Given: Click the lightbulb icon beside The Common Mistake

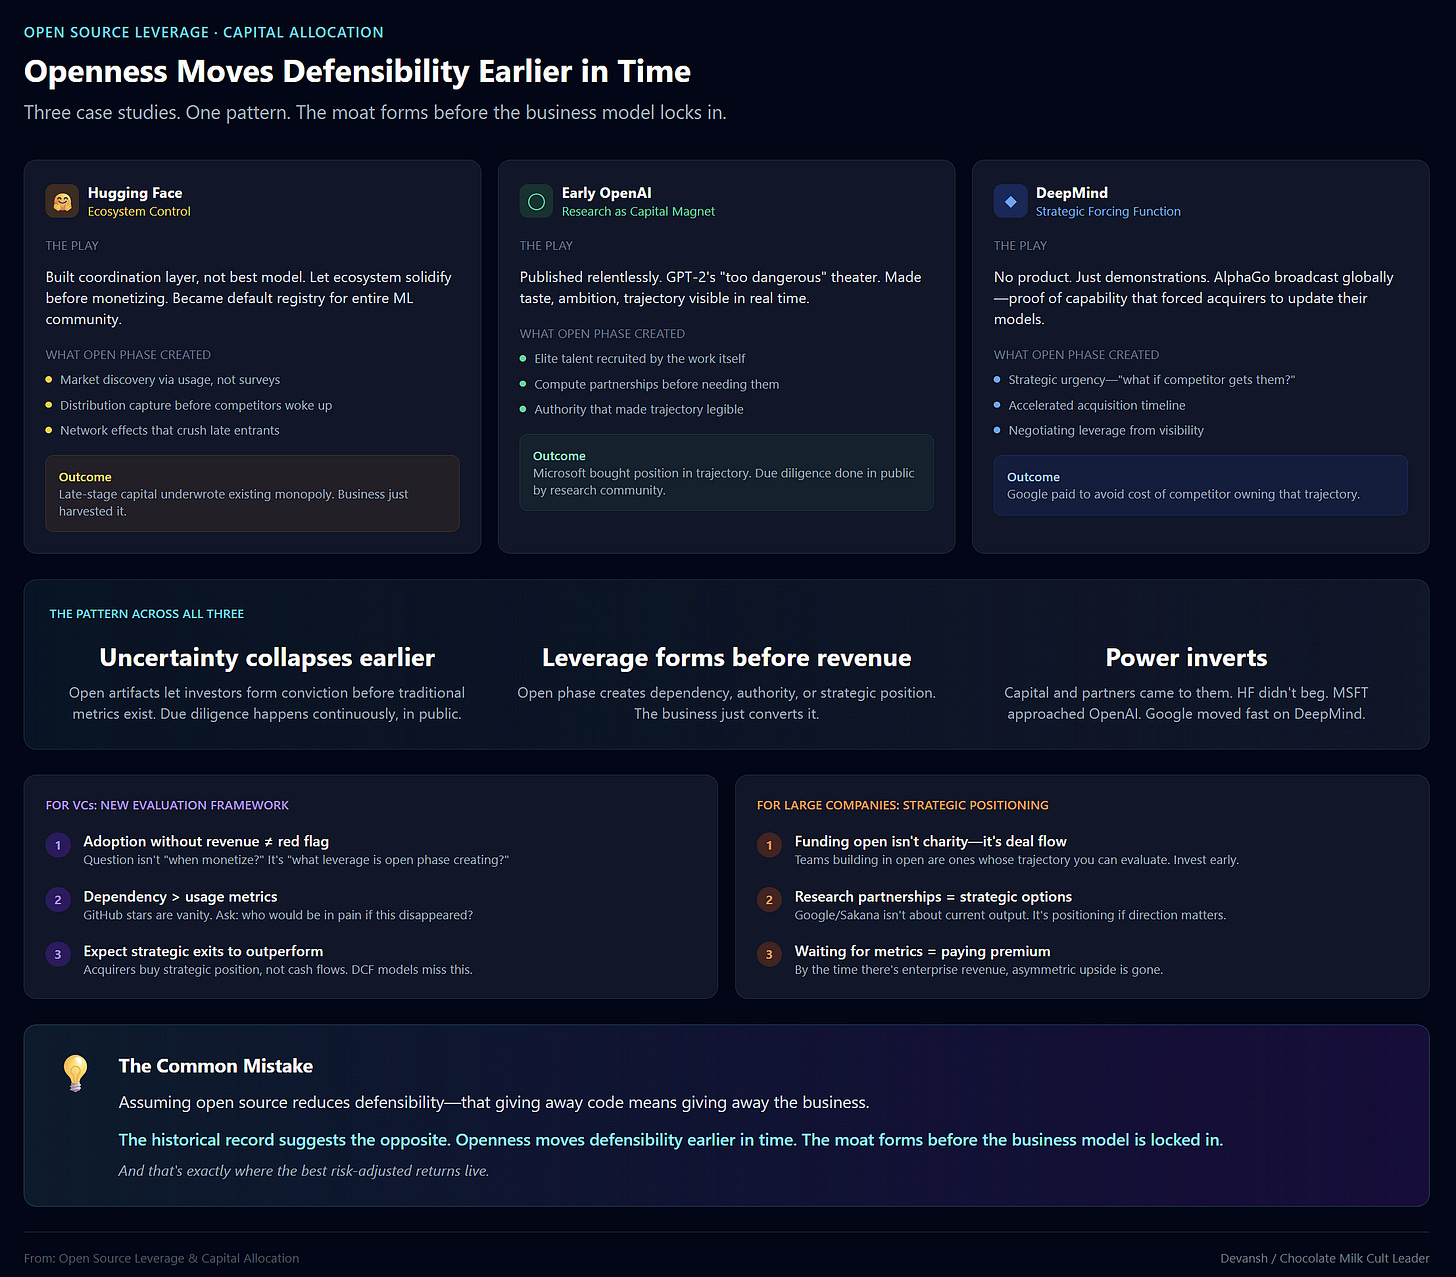Looking at the screenshot, I should (x=75, y=1072).
